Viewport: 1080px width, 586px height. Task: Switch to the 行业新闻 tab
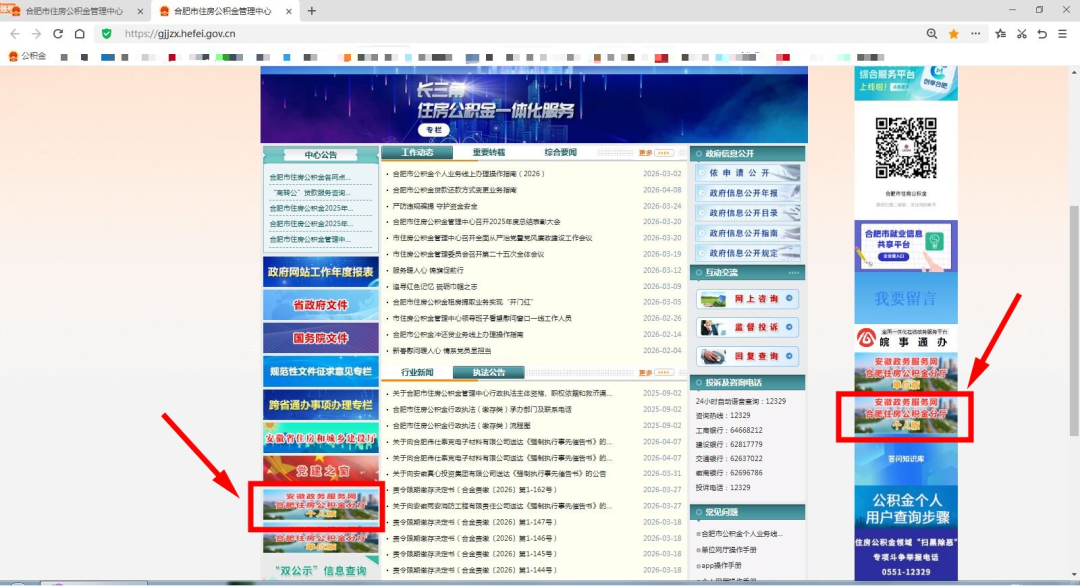[417, 372]
